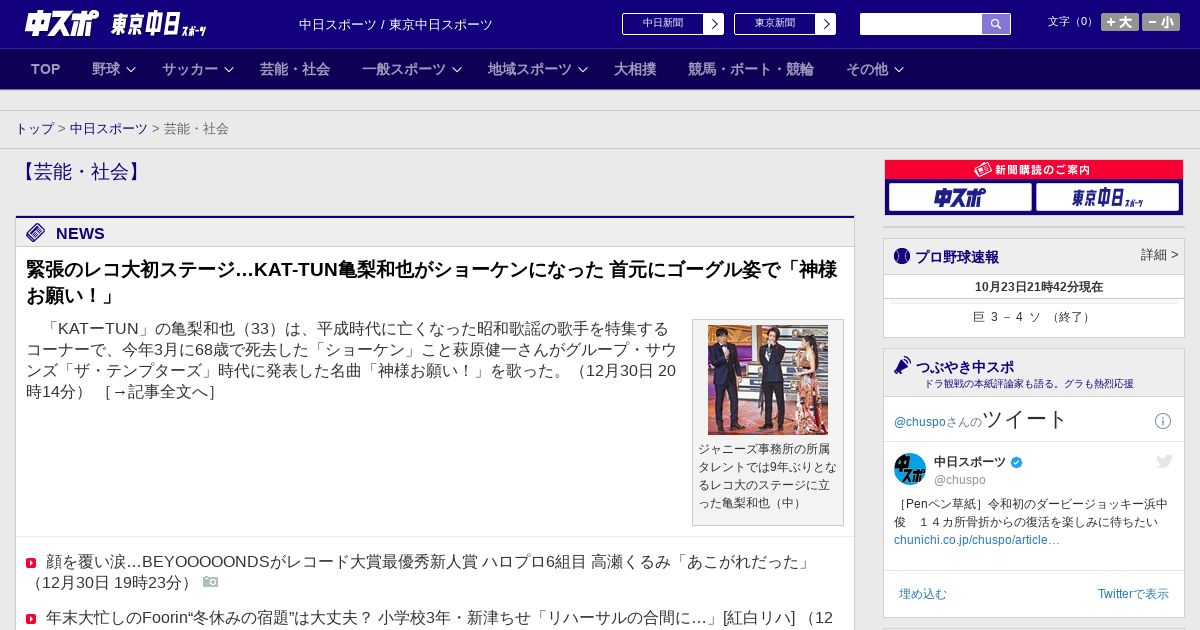This screenshot has width=1200, height=630.
Task: Open the KAT-TUN亀梨和也 headline article
Action: point(431,283)
